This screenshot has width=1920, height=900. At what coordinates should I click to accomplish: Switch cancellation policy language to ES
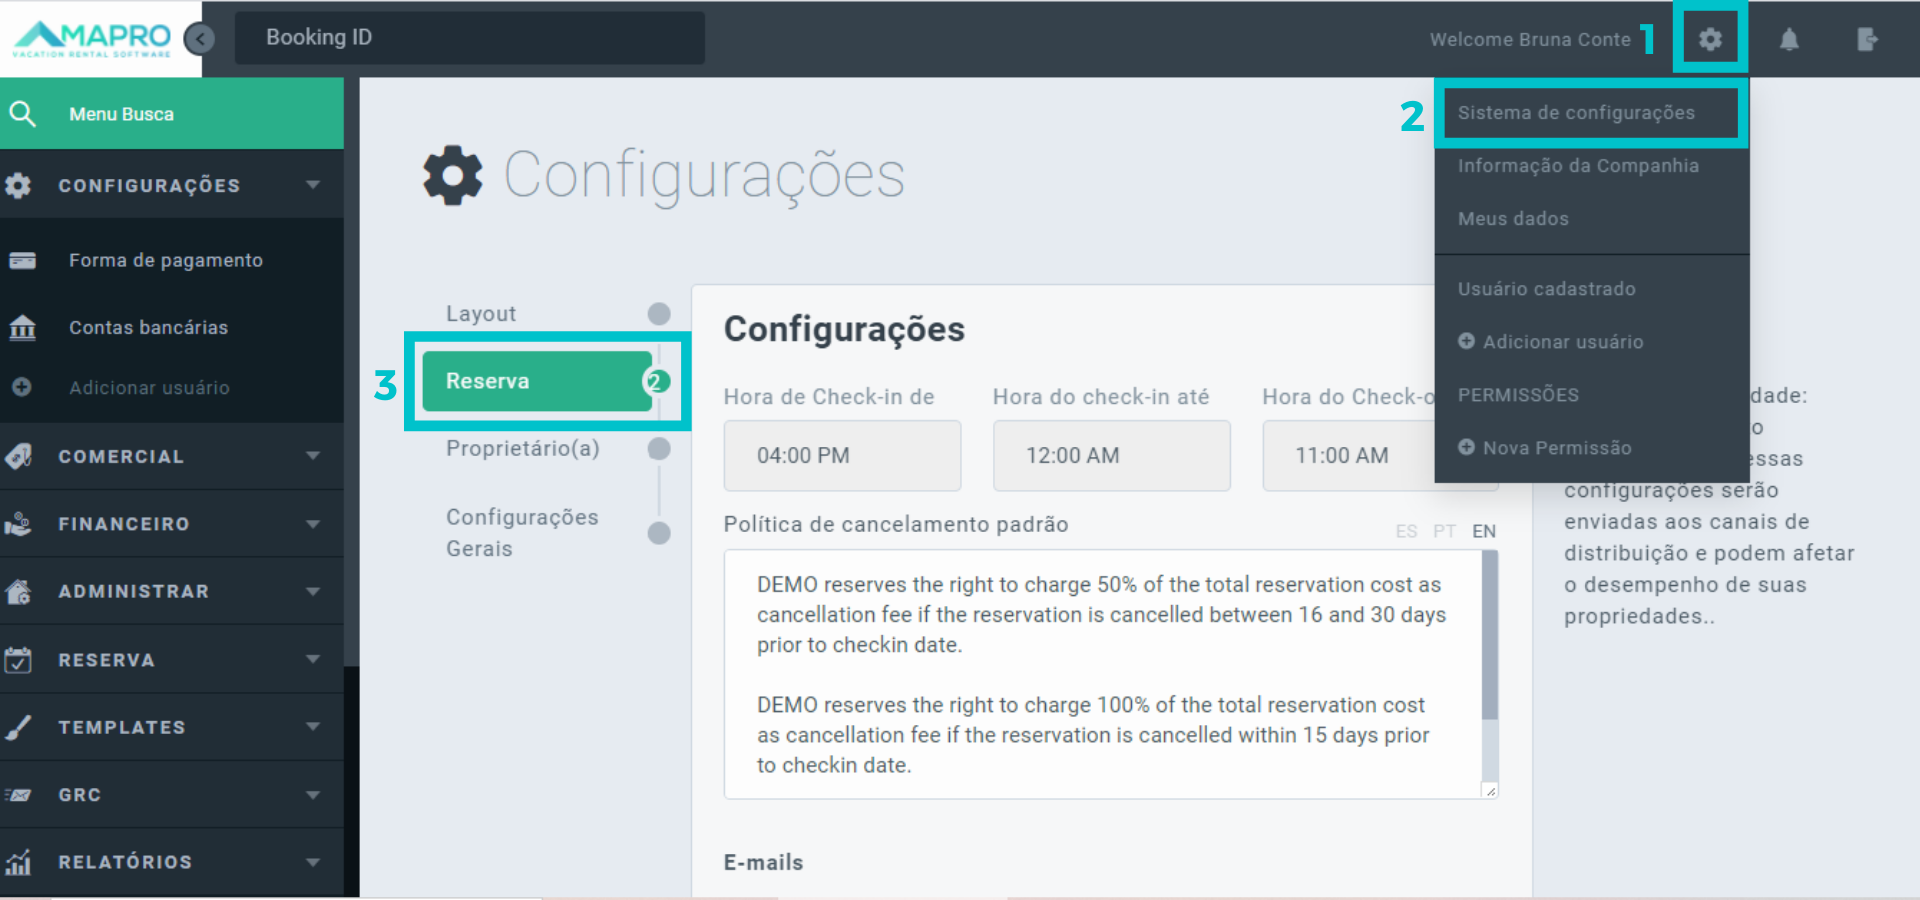coord(1406,531)
